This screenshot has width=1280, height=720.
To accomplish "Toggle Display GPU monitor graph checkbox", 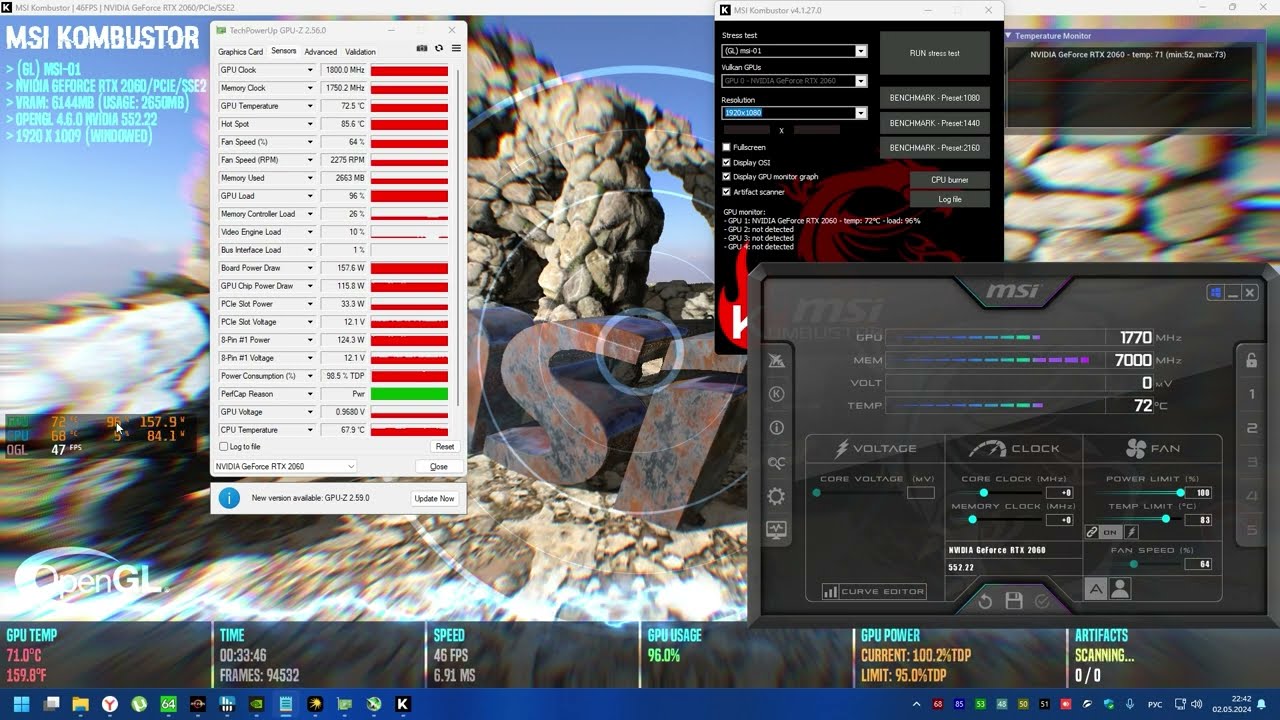I will pos(727,177).
